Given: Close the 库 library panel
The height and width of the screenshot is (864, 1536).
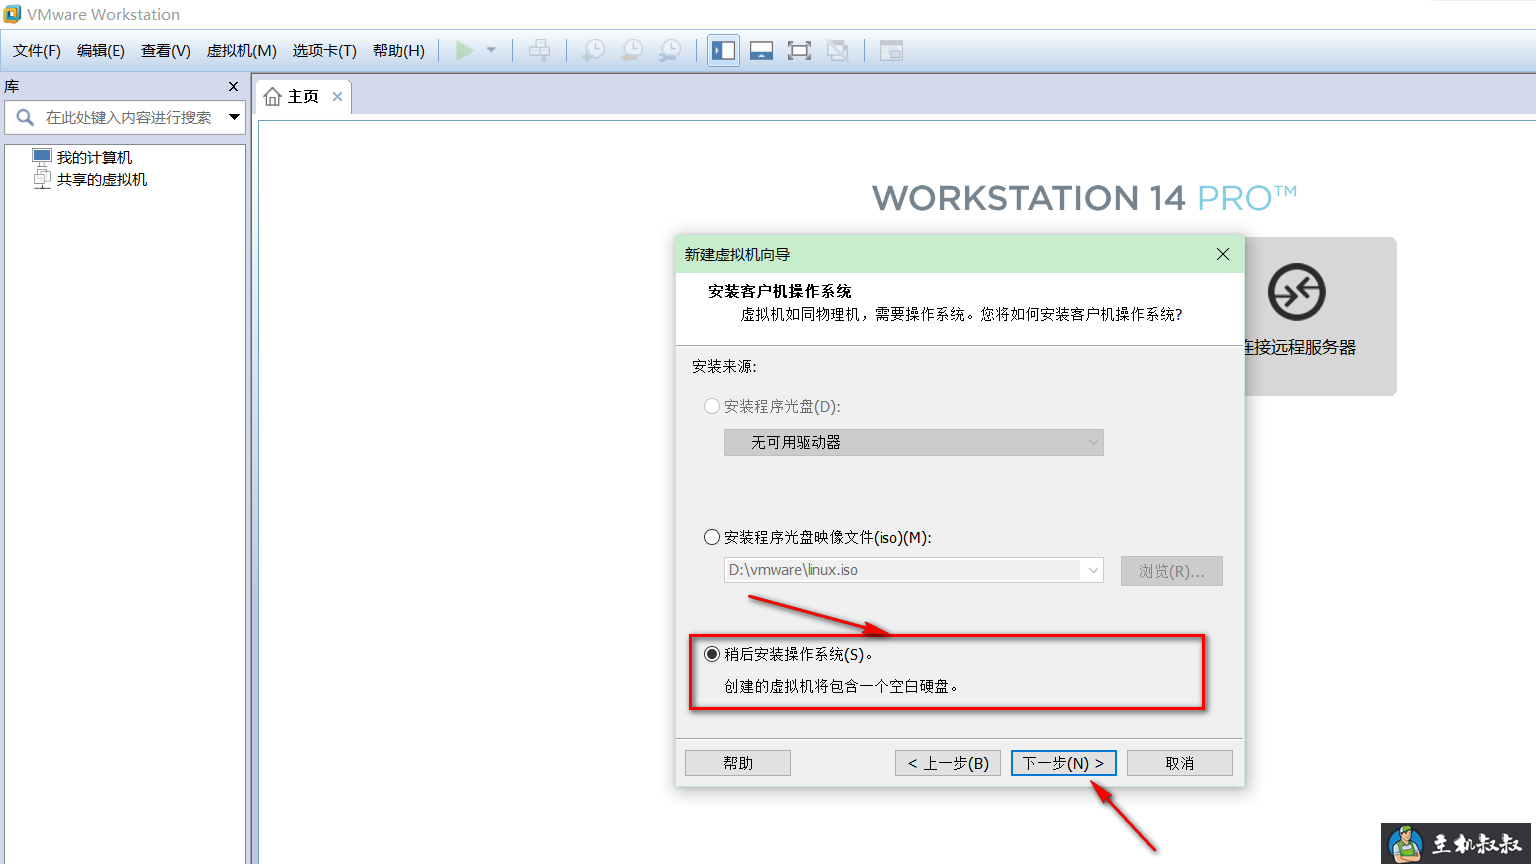Looking at the screenshot, I should coord(233,86).
